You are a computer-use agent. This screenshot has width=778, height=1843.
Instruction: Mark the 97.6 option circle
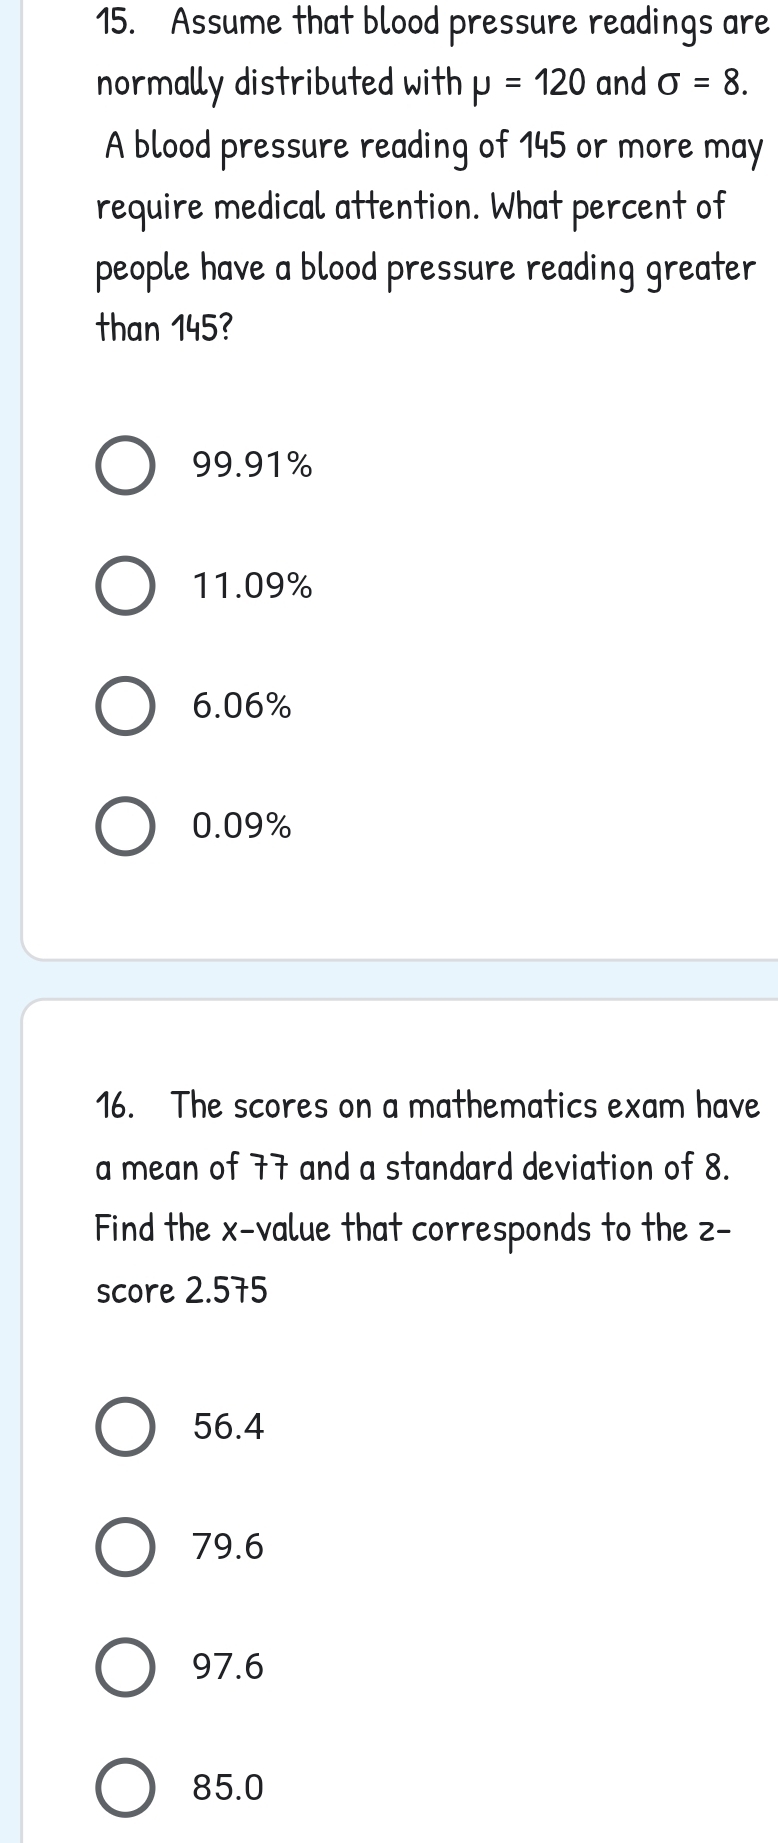click(125, 1667)
